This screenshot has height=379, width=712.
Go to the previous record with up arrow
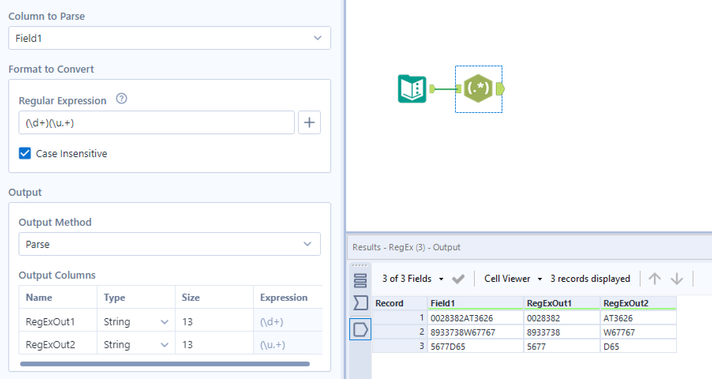pos(654,279)
